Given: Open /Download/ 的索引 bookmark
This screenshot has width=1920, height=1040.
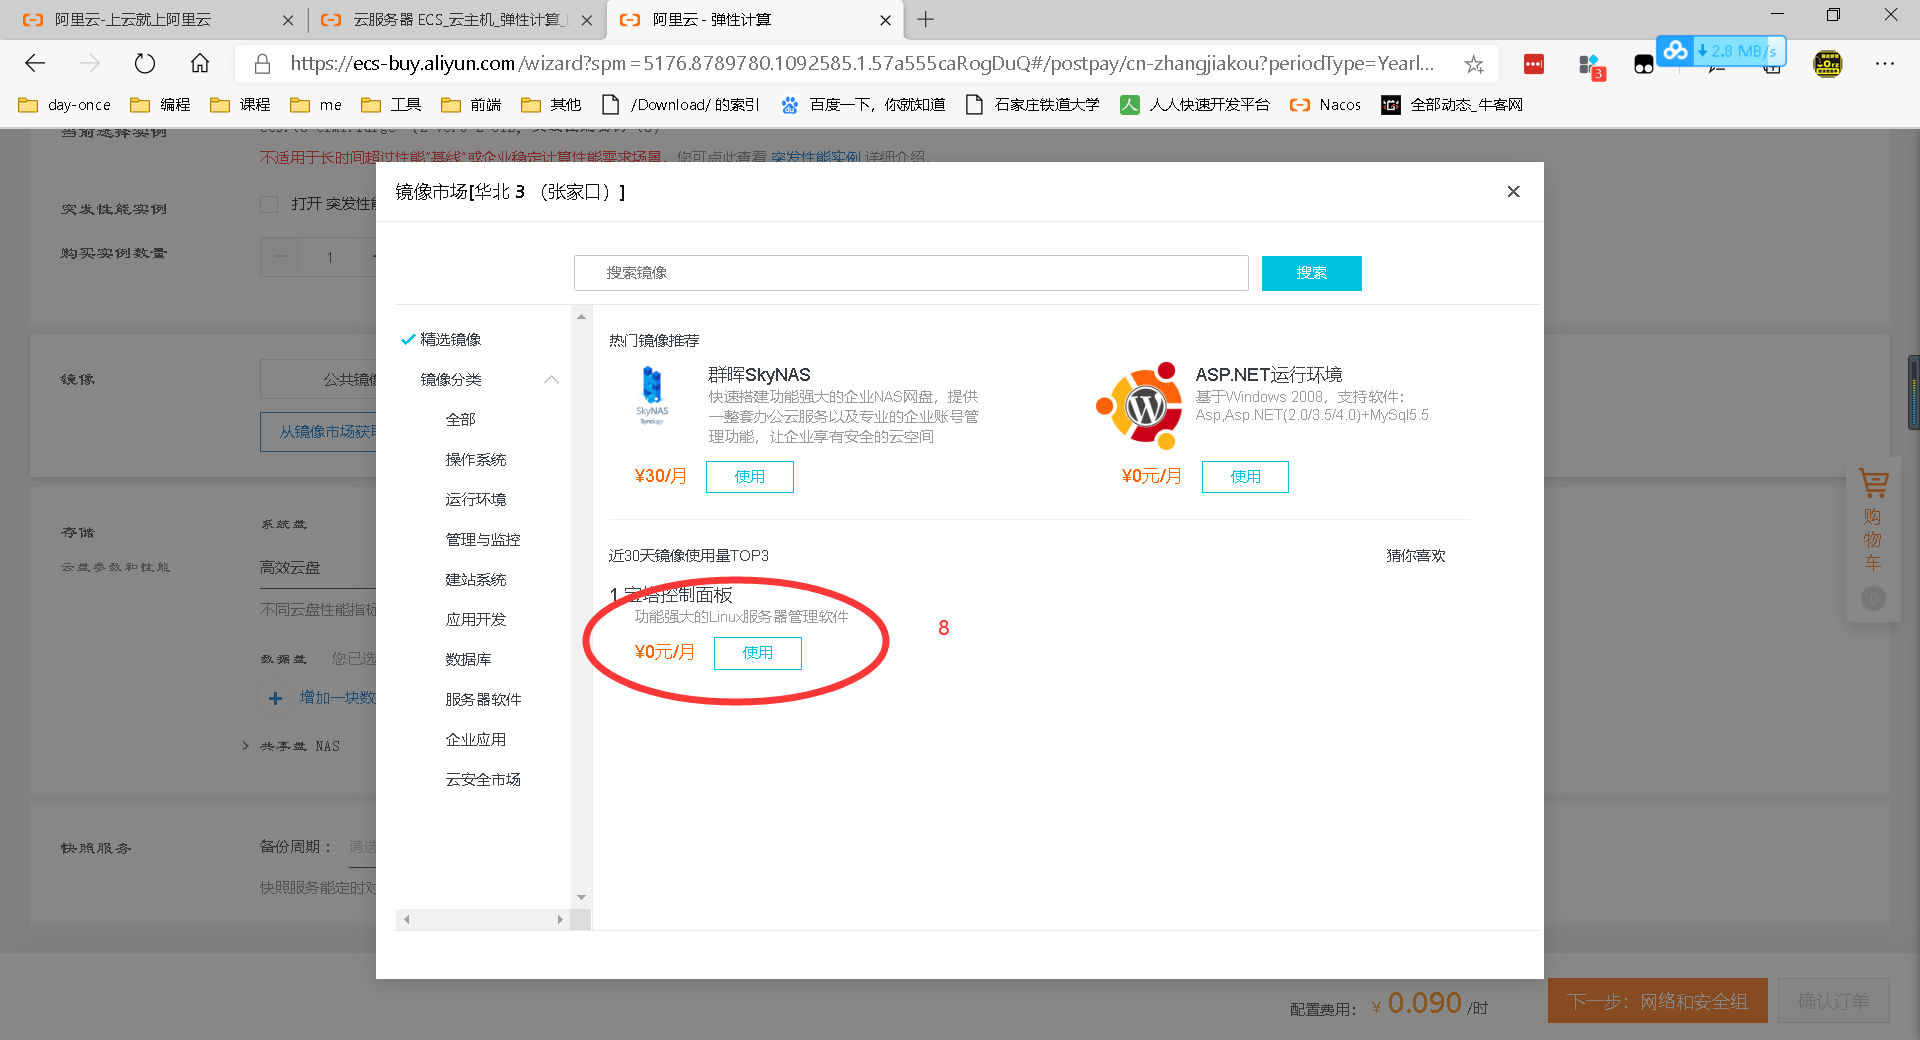Looking at the screenshot, I should tap(680, 105).
